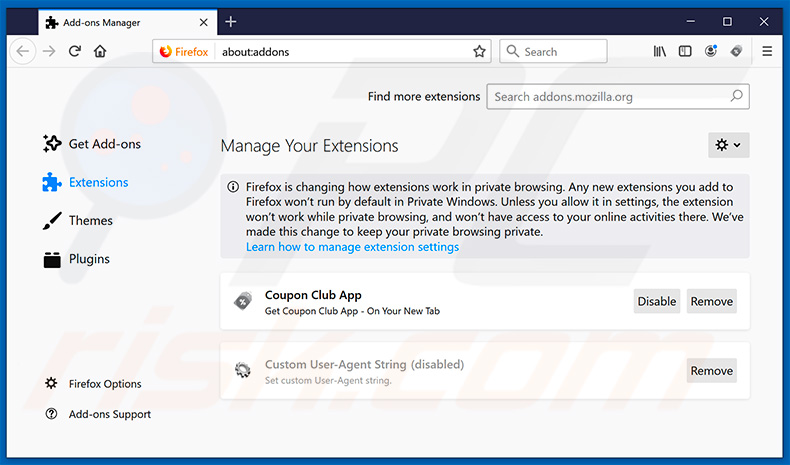Minimize the Firefox window
This screenshot has width=790, height=465.
click(691, 22)
